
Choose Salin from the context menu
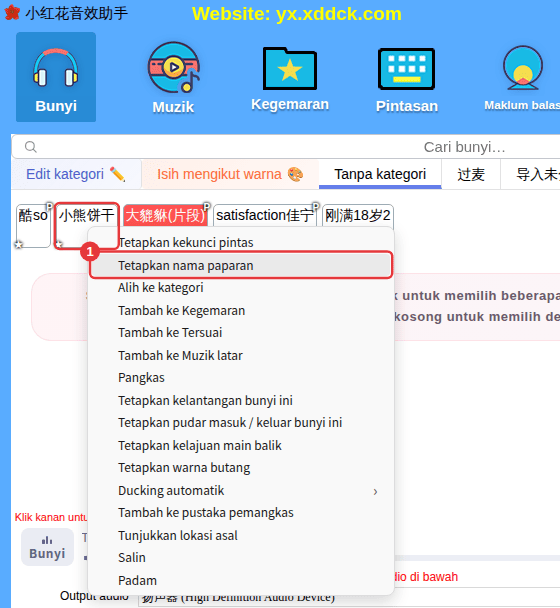point(241,558)
